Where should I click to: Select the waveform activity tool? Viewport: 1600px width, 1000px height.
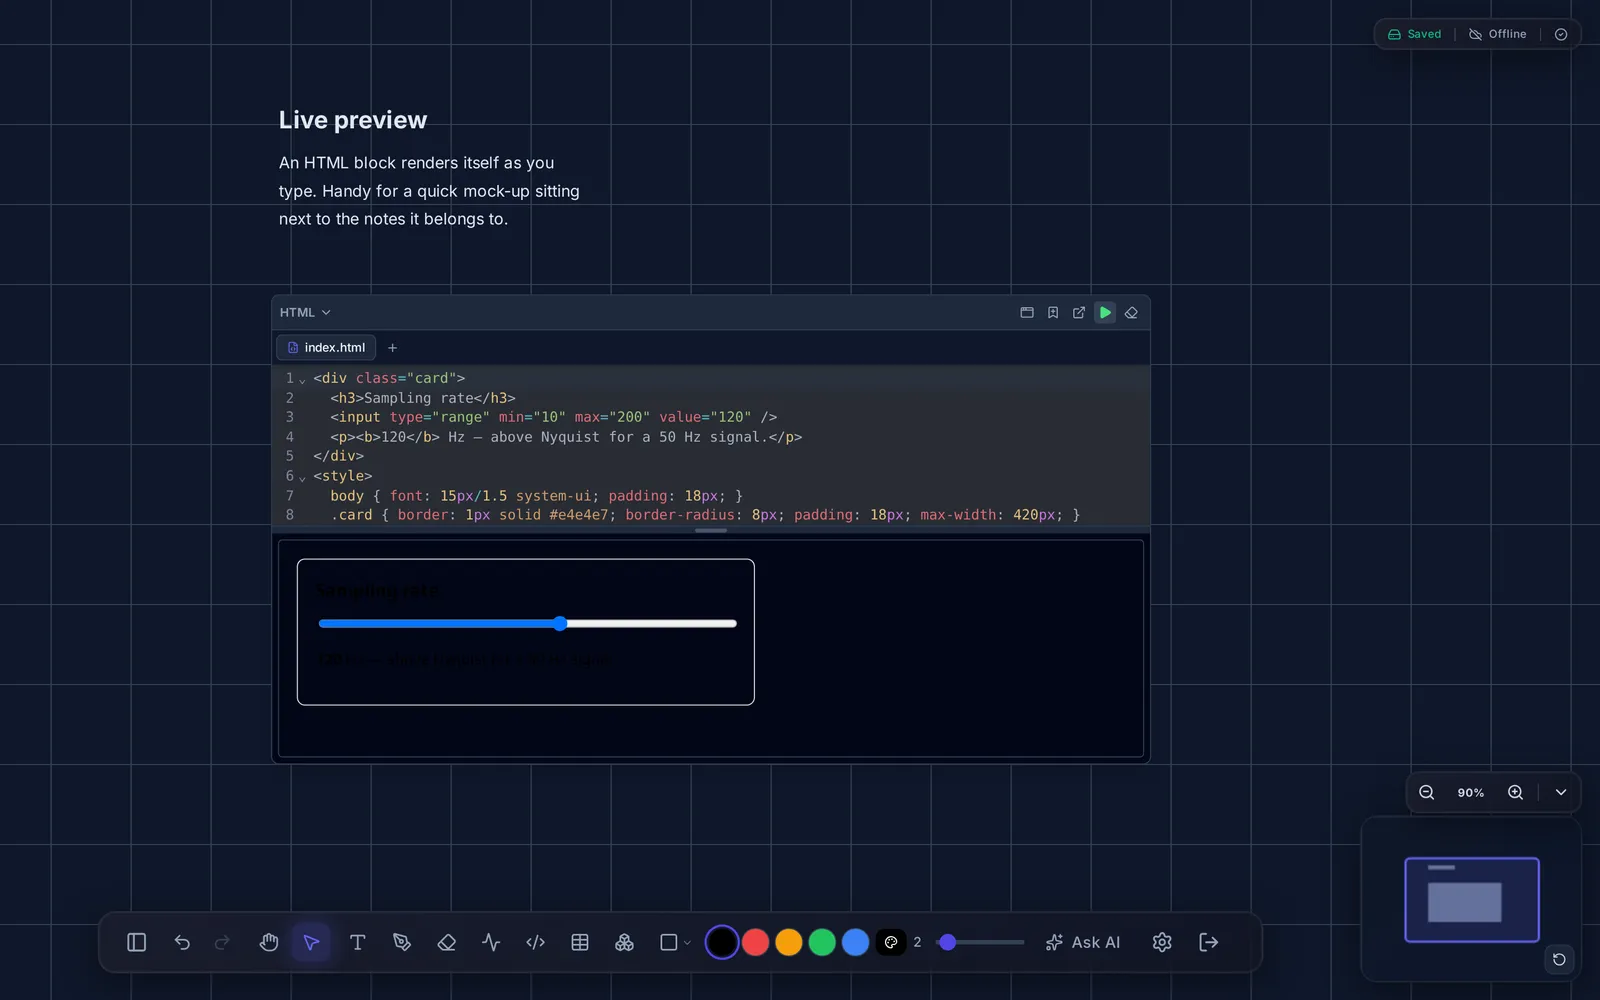coord(491,942)
